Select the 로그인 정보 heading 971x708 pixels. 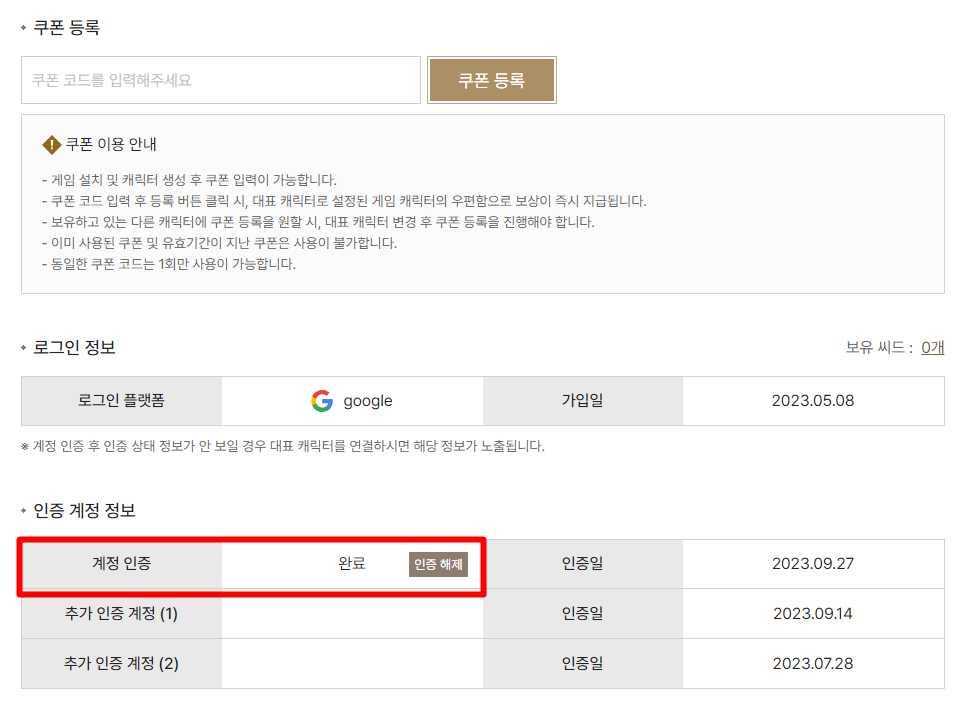(74, 347)
